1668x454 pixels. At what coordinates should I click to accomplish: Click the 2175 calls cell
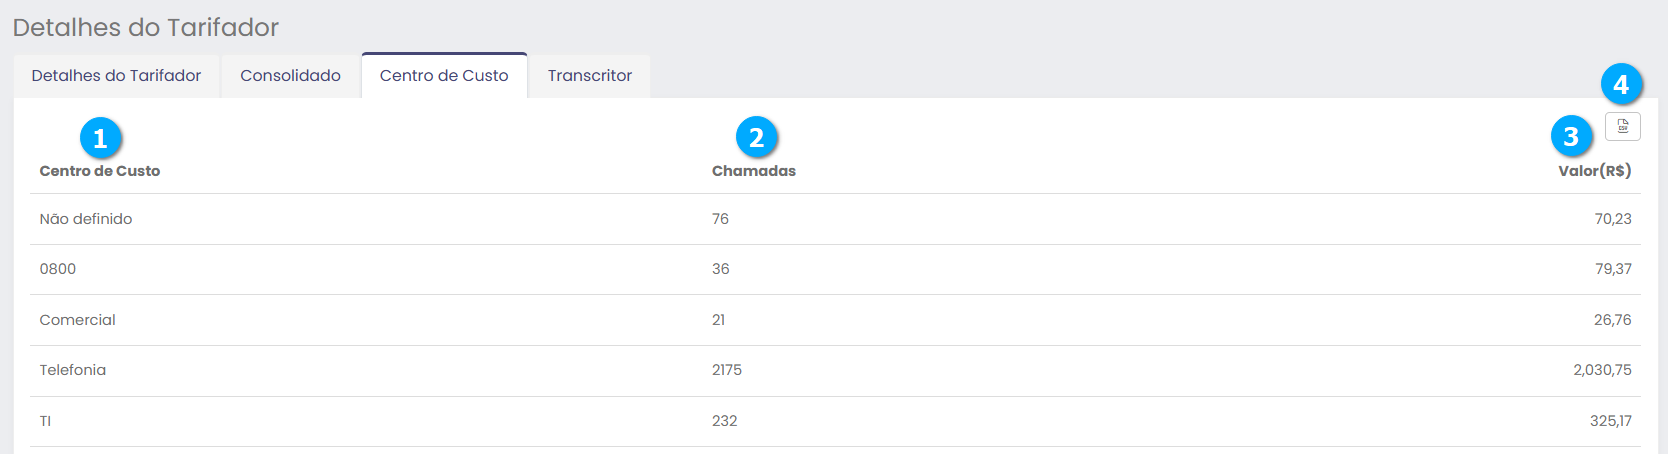click(727, 370)
